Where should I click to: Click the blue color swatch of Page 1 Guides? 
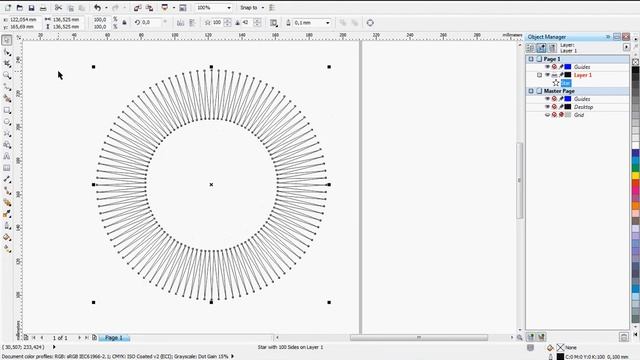point(568,67)
